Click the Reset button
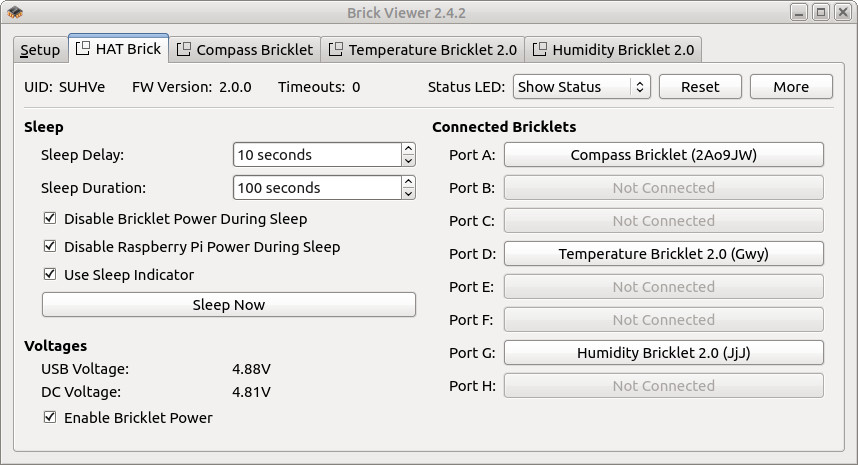Viewport: 858px width, 465px height. tap(700, 87)
